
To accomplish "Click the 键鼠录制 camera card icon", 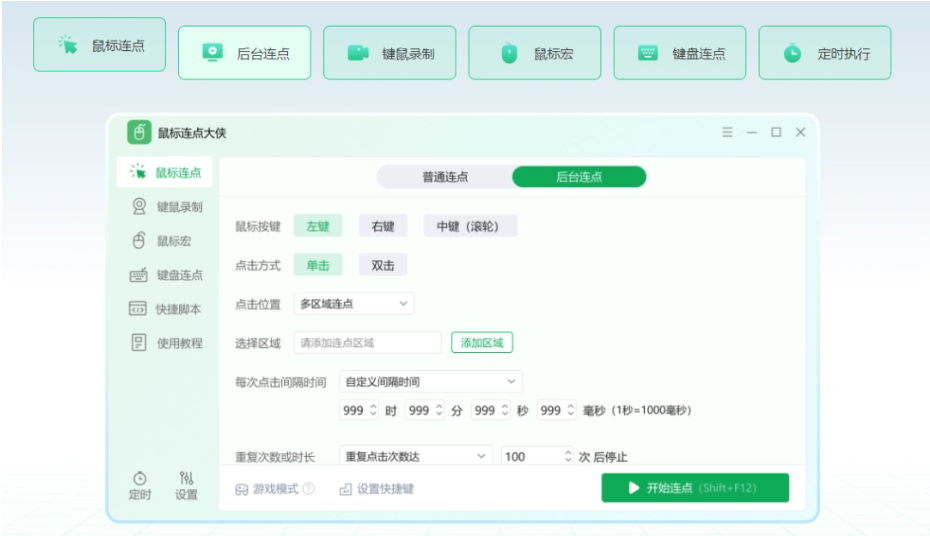I will (358, 53).
